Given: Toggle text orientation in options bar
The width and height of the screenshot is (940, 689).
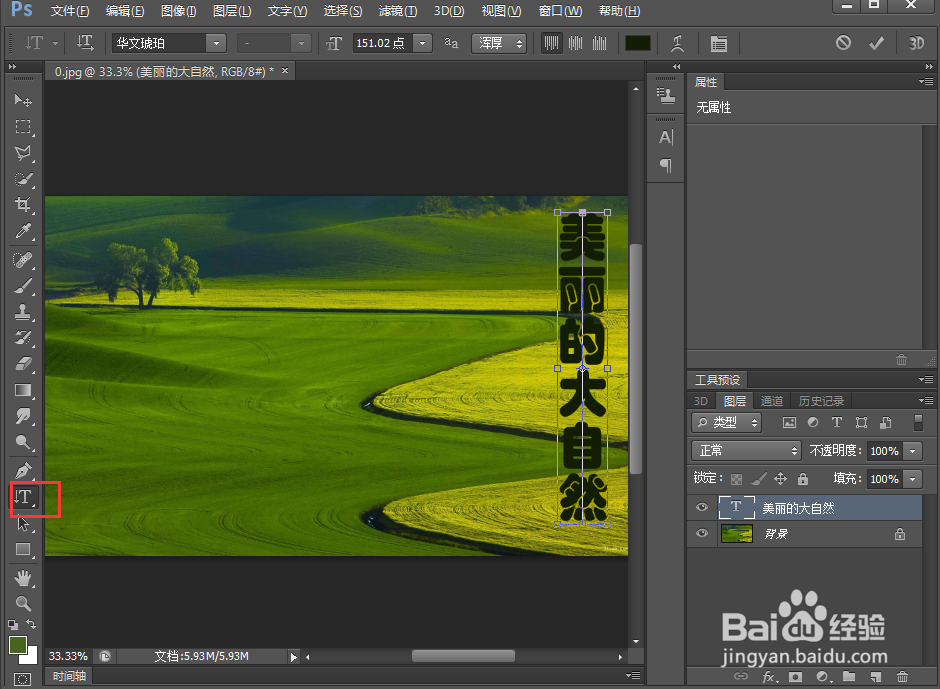Looking at the screenshot, I should click(x=85, y=43).
